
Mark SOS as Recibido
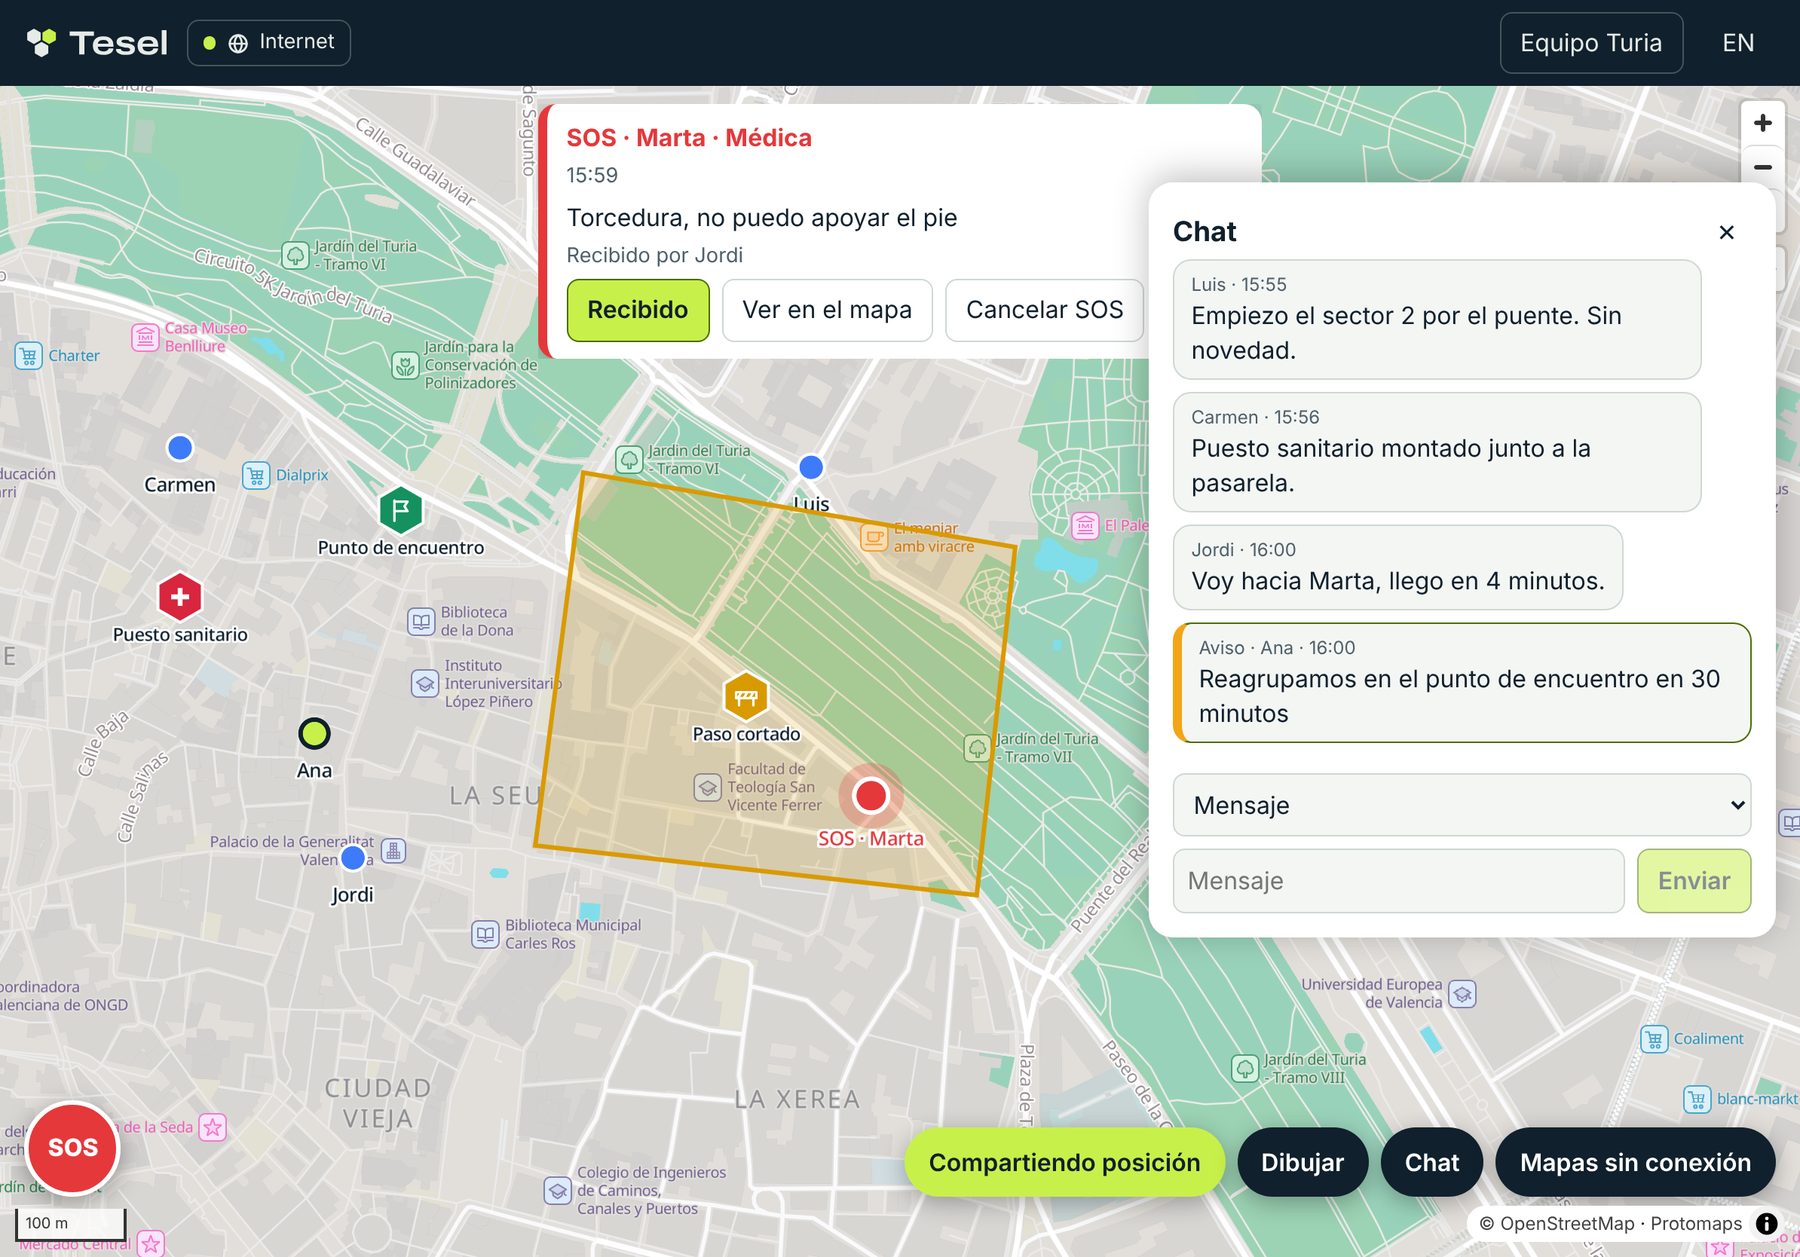click(638, 310)
